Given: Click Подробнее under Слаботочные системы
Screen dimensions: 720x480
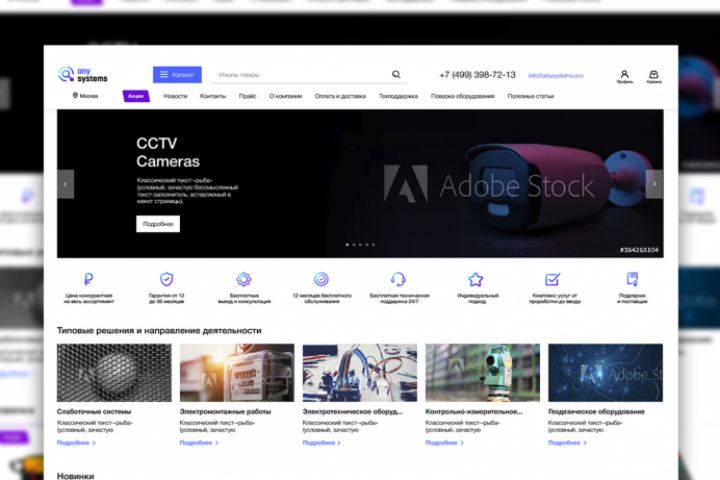Looking at the screenshot, I should pos(76,443).
